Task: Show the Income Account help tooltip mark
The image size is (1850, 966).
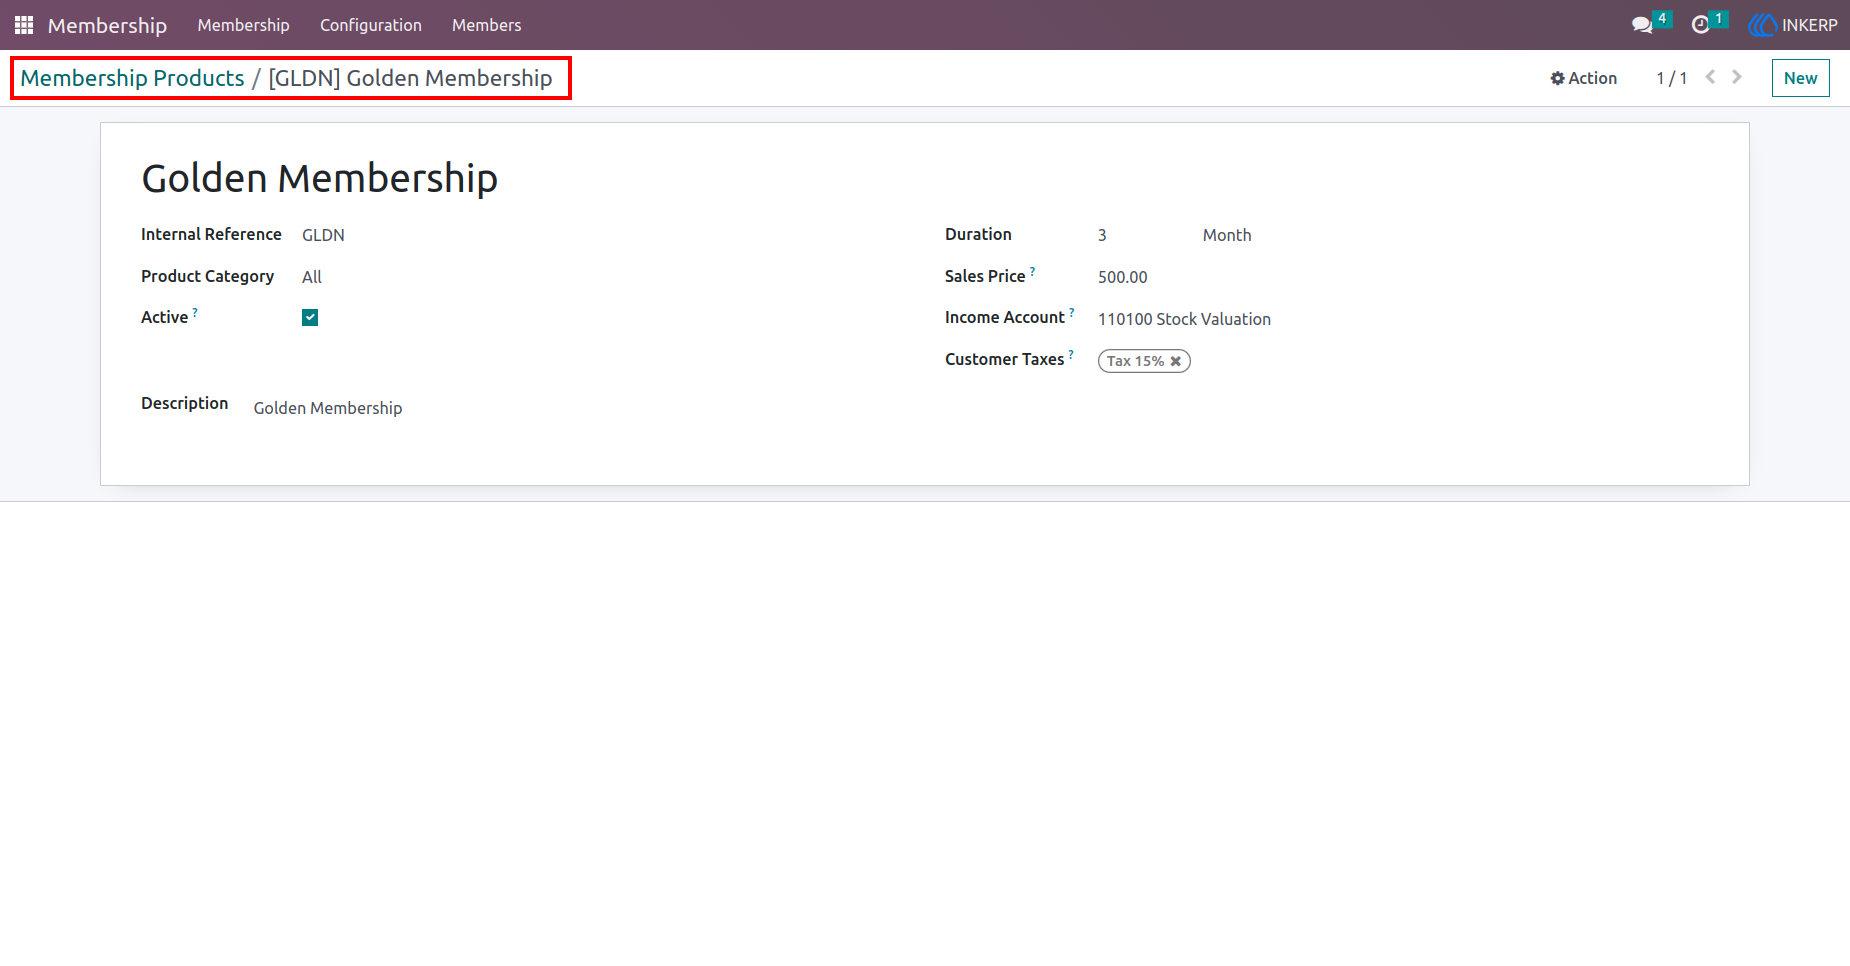Action: tap(1072, 312)
